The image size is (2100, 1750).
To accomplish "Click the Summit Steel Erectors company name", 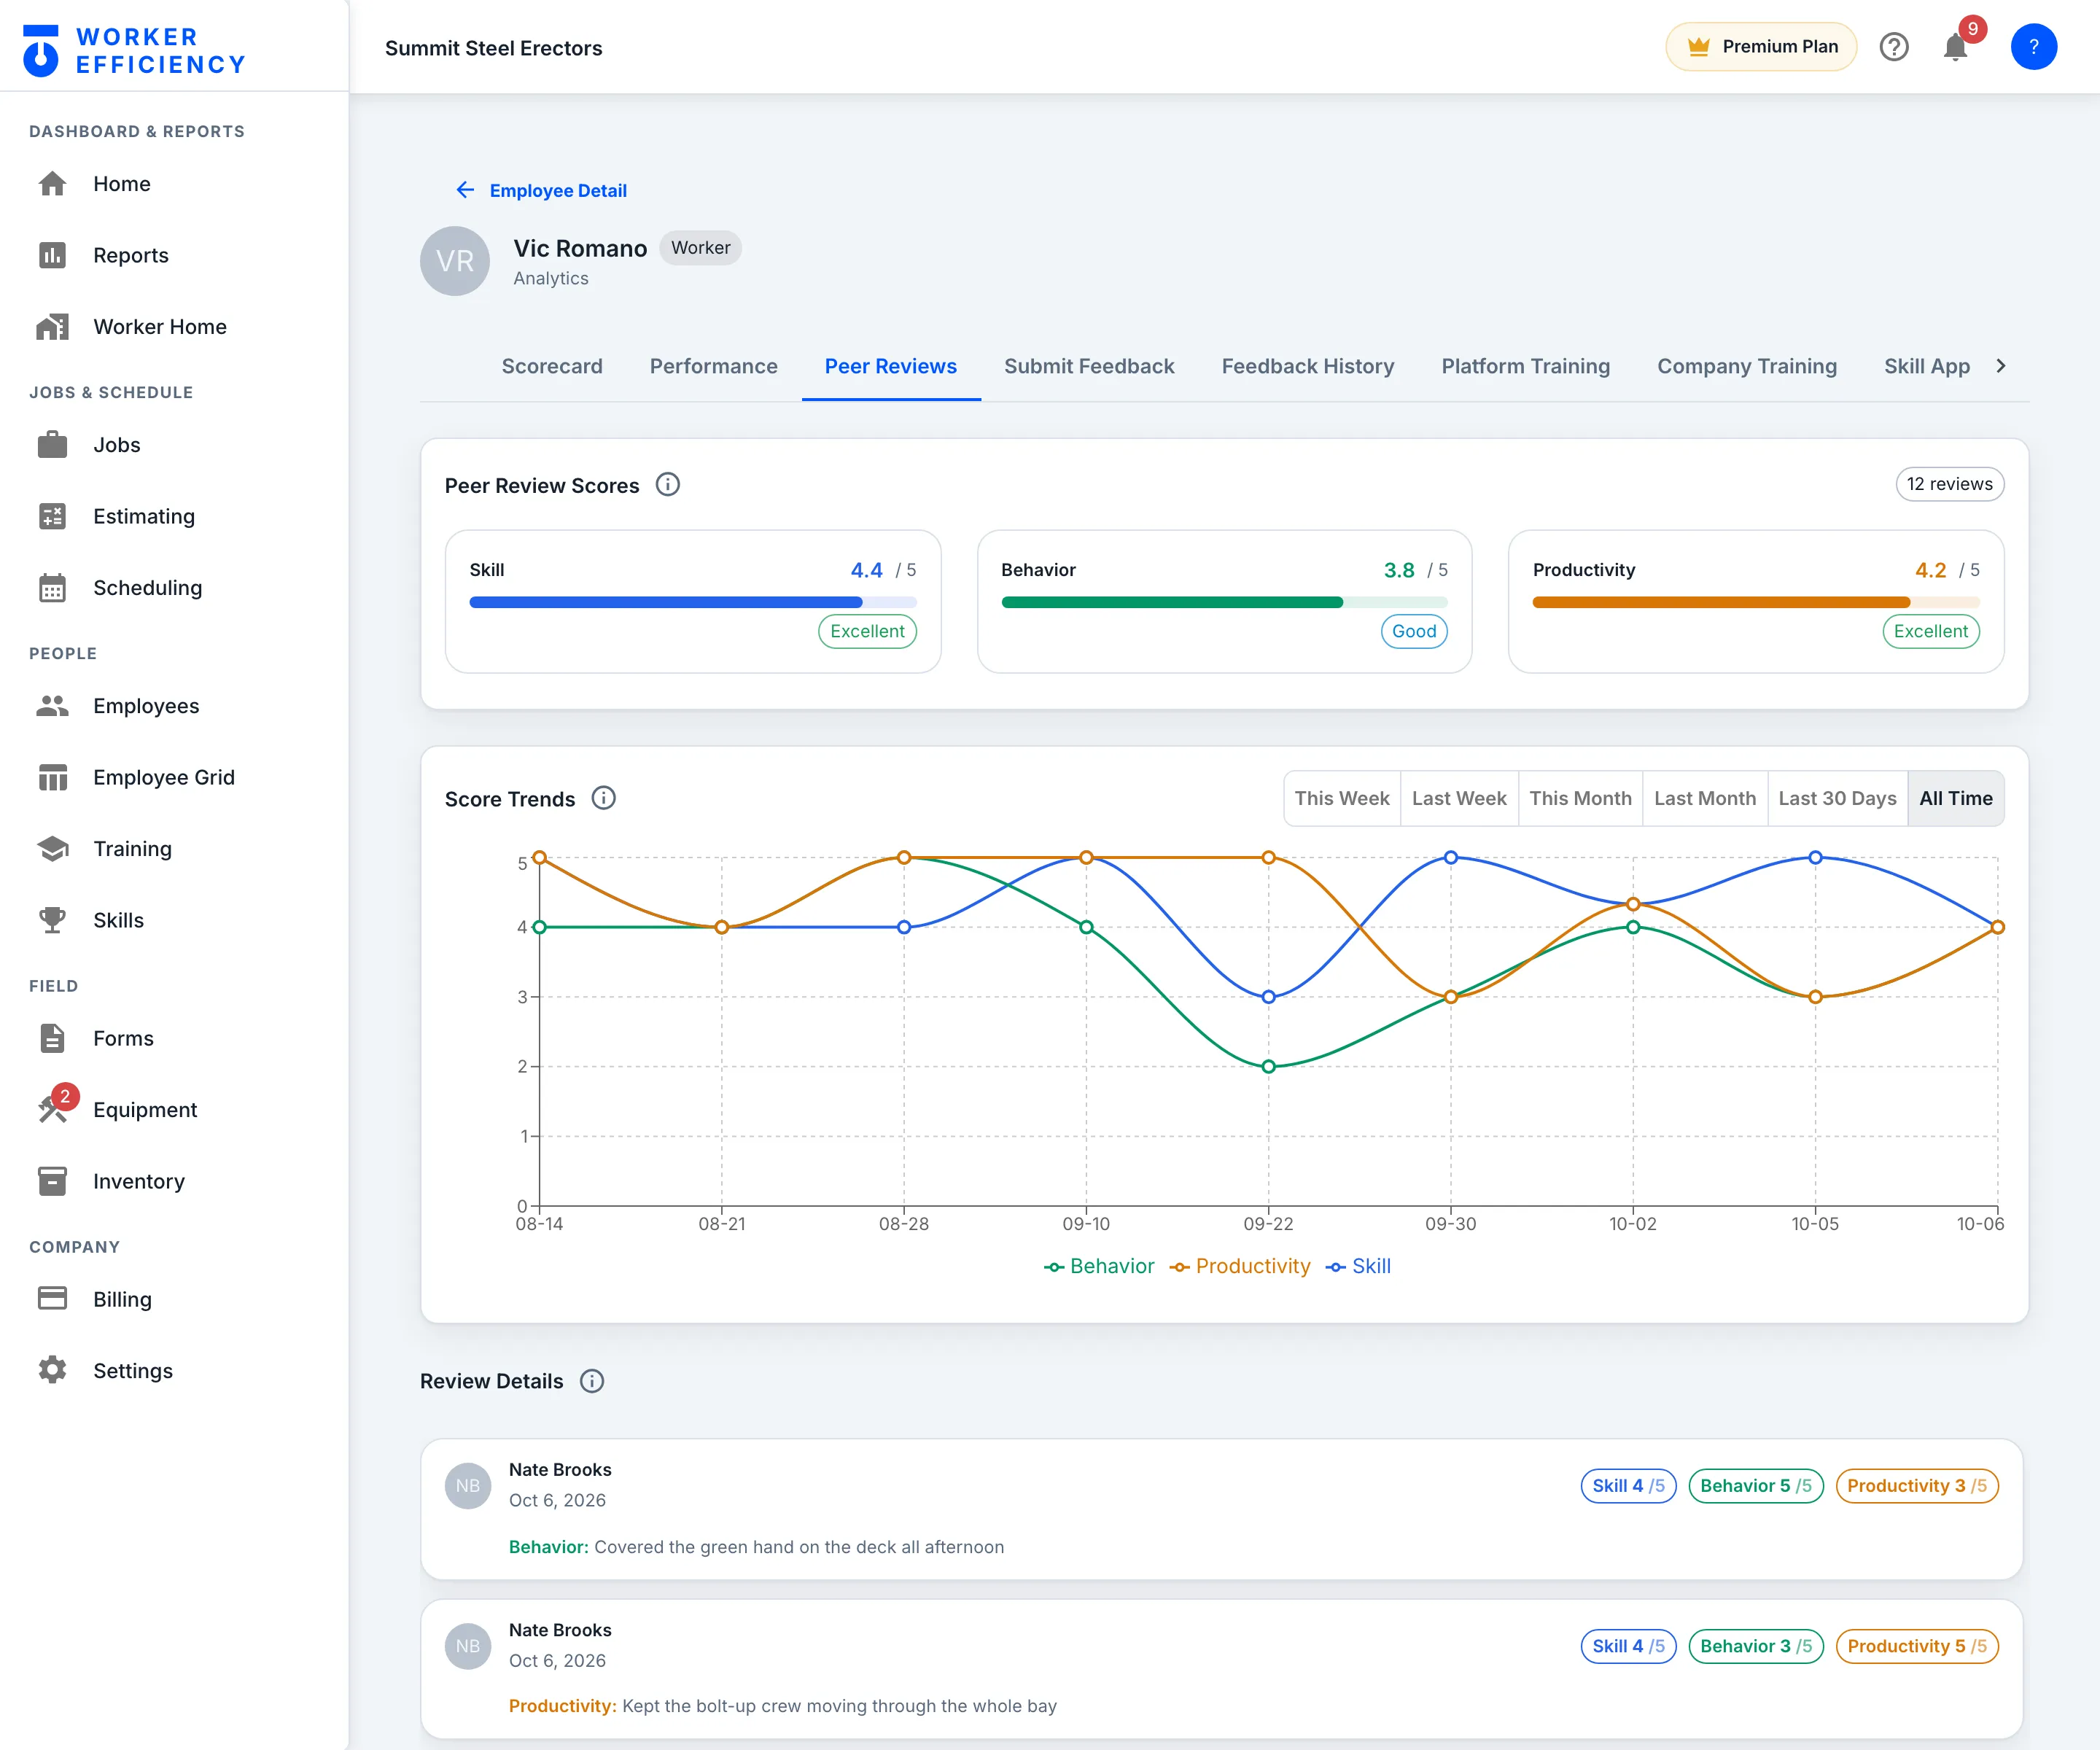I will [x=493, y=48].
